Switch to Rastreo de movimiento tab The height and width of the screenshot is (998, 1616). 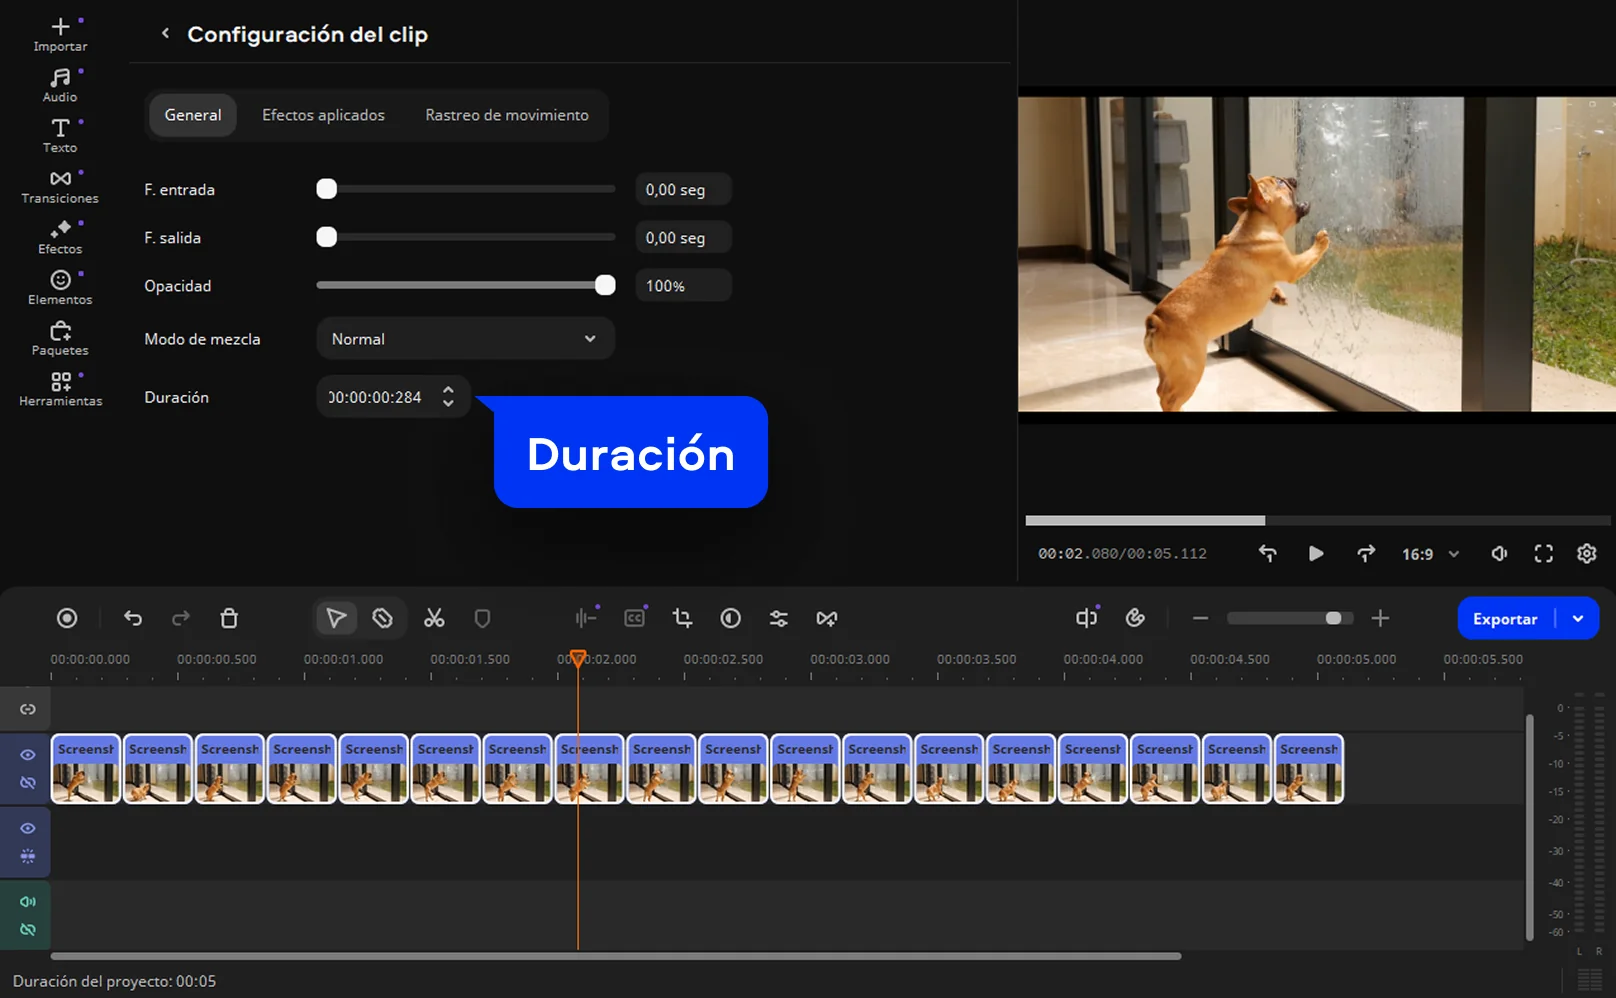coord(507,115)
